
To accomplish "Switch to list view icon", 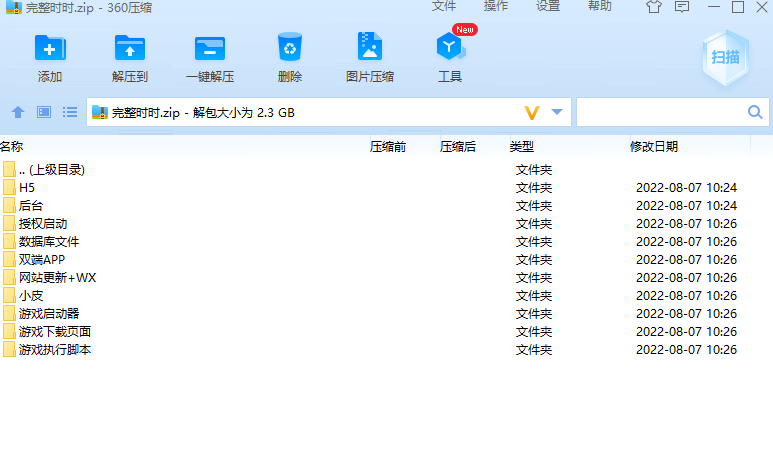I will (70, 112).
